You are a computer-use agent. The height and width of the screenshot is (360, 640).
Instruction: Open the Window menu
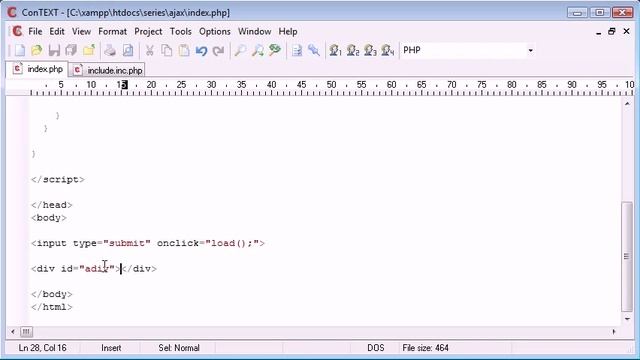pyautogui.click(x=254, y=31)
